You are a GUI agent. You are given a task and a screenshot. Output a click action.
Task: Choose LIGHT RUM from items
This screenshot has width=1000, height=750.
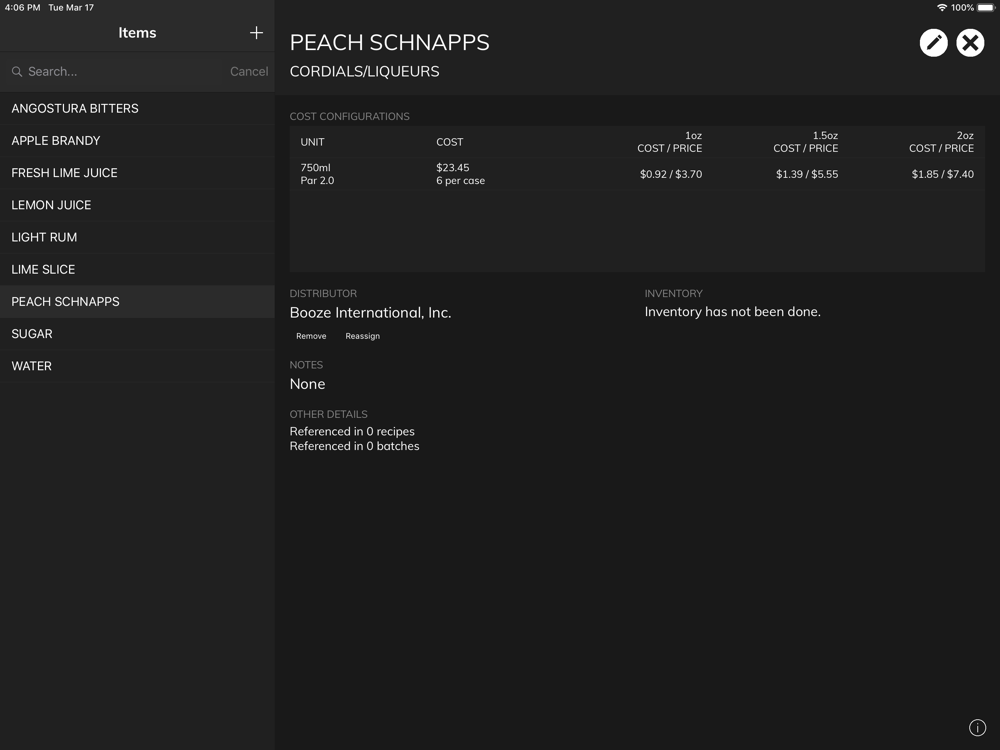coord(137,237)
